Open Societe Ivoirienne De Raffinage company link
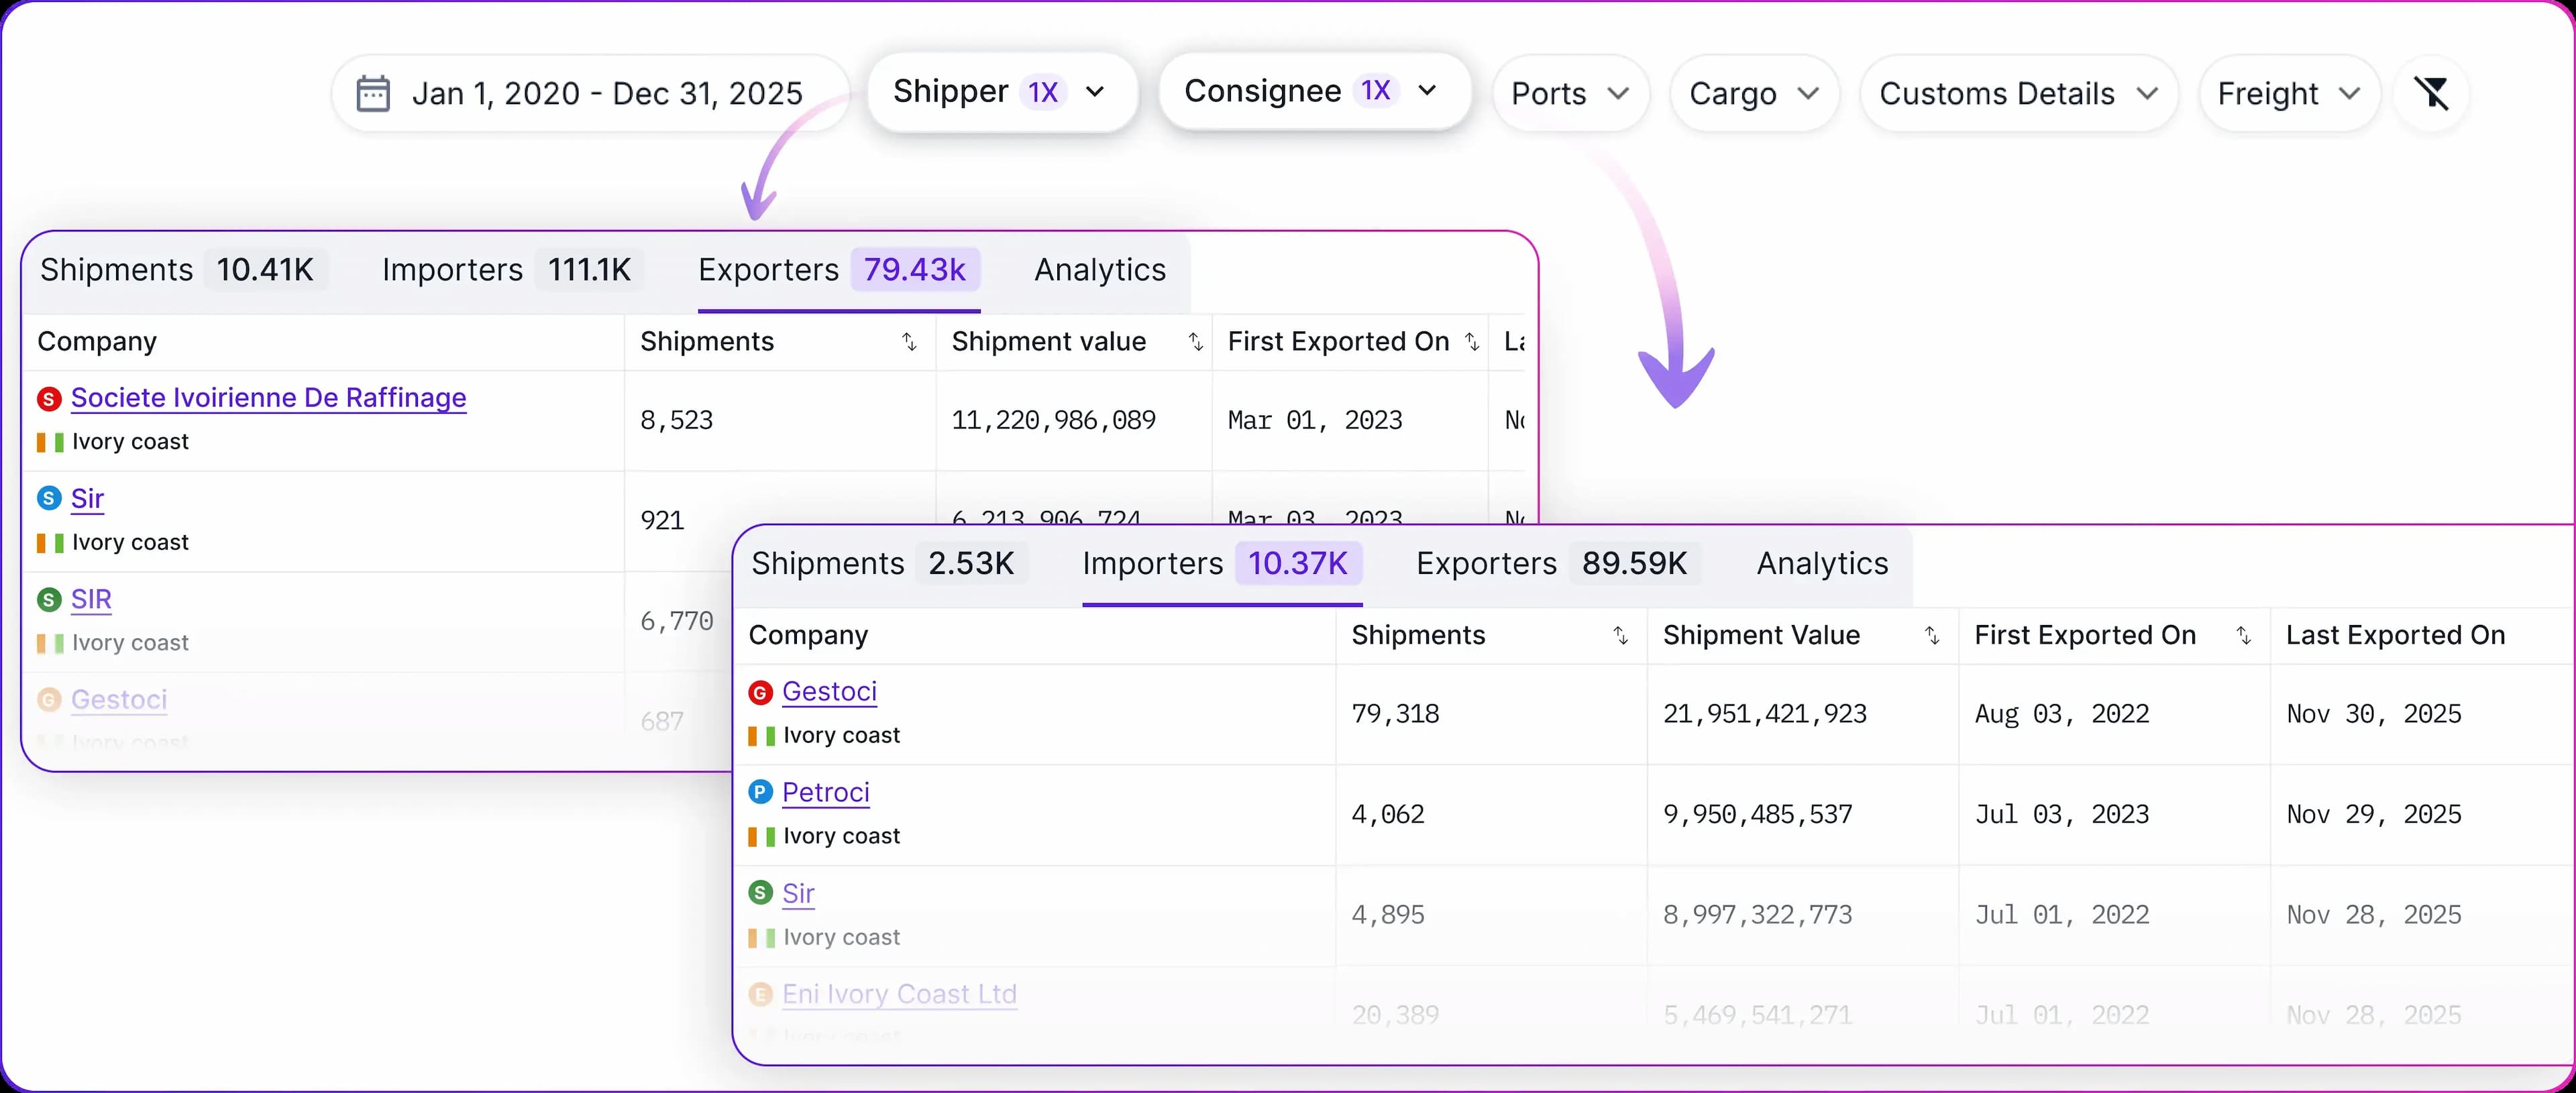2576x1093 pixels. pyautogui.click(x=268, y=398)
